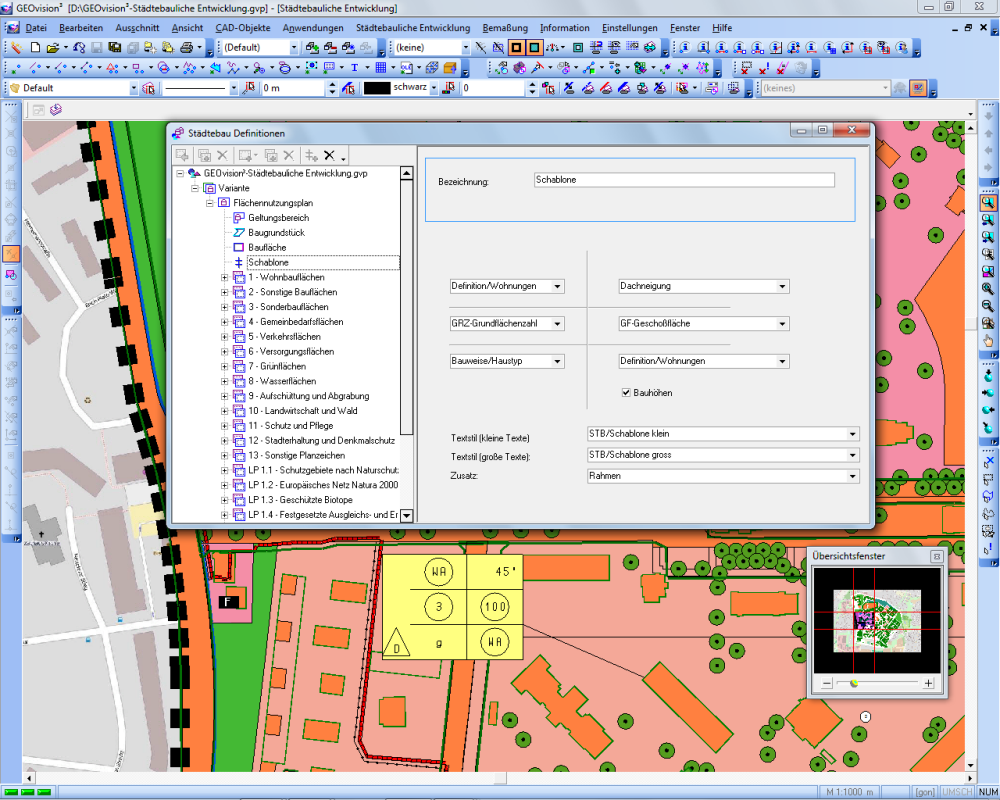Click the pan hand icon in right sidebar
This screenshot has width=1000, height=800.
(988, 340)
